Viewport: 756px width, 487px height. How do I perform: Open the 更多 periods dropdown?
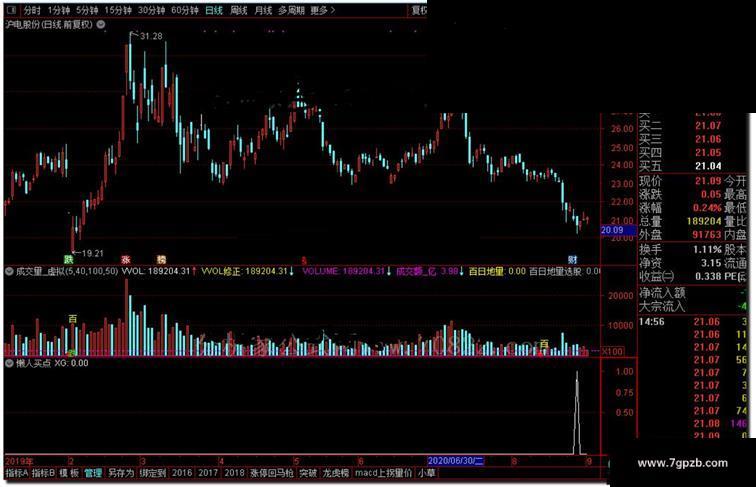pyautogui.click(x=323, y=10)
